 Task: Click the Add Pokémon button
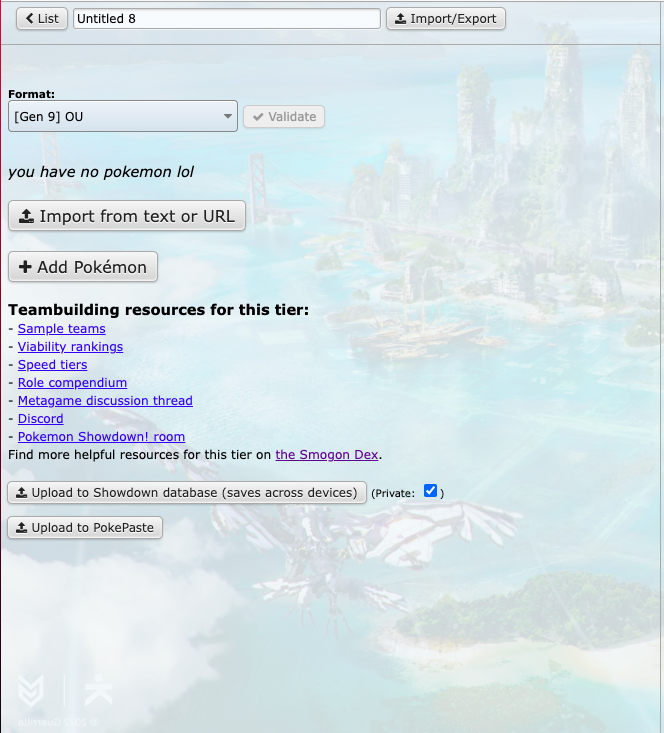pyautogui.click(x=83, y=267)
